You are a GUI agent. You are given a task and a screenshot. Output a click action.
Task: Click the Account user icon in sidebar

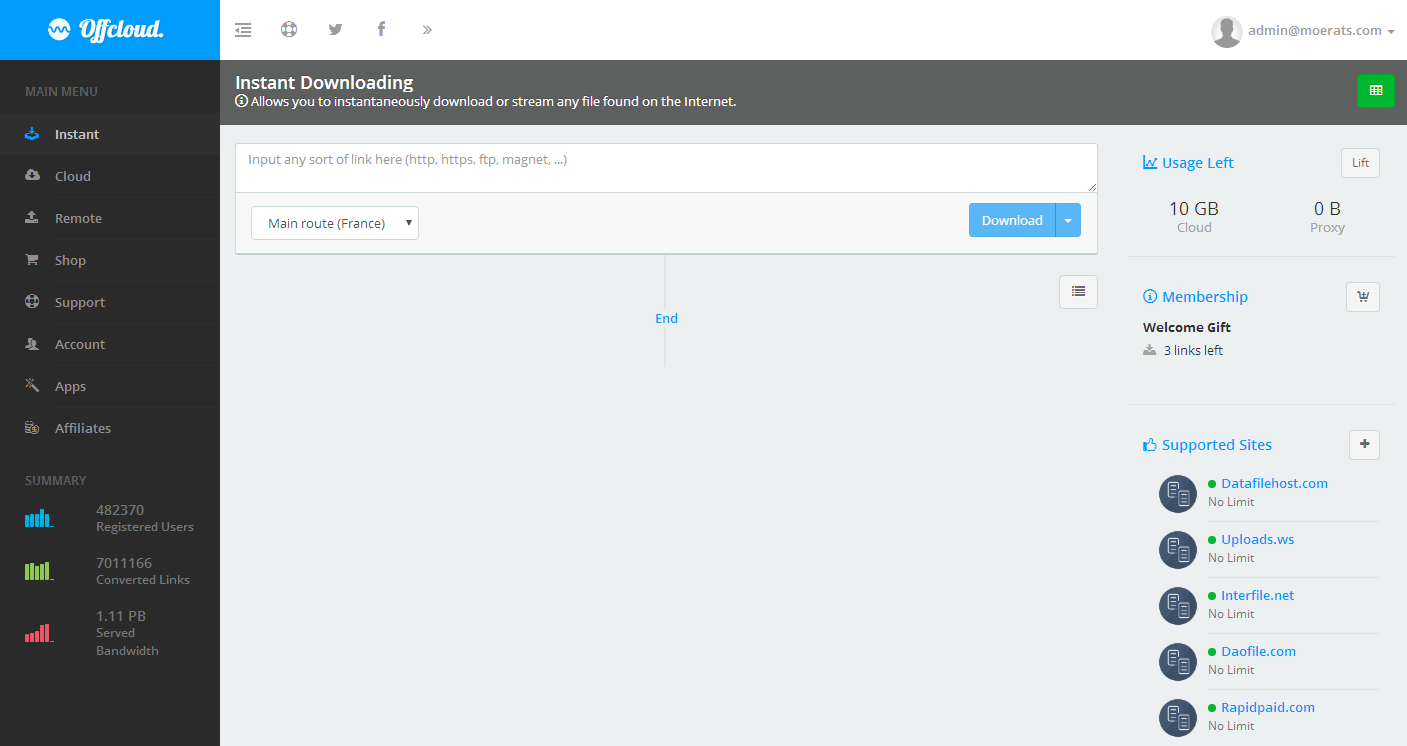coord(32,344)
